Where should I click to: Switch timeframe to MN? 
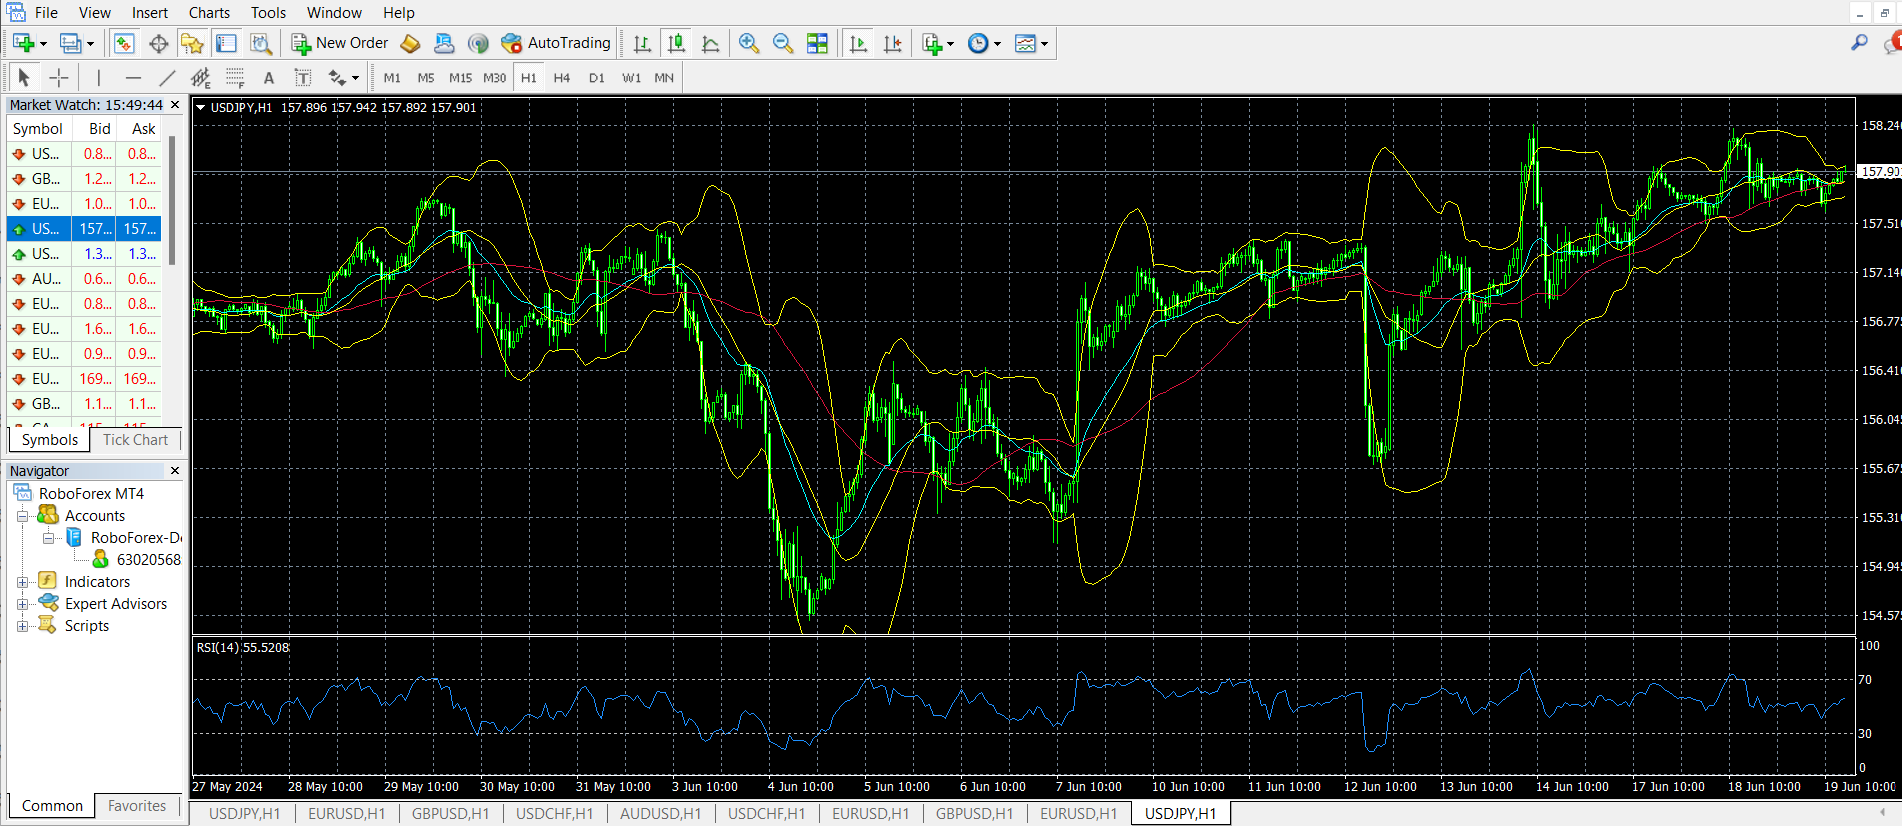(664, 77)
